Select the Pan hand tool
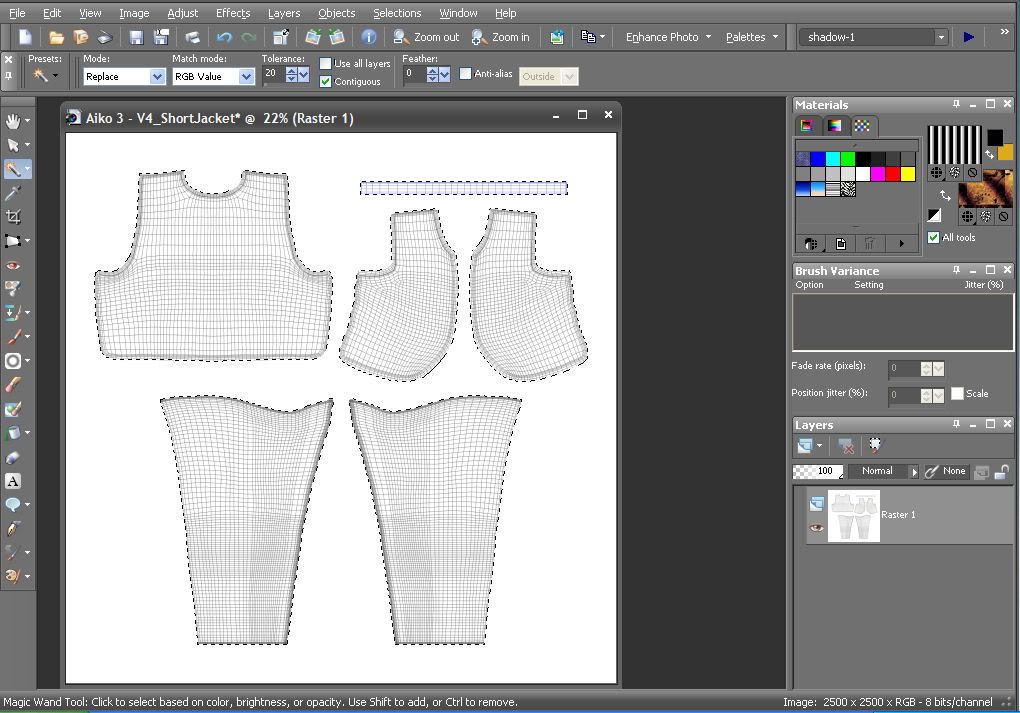 (13, 121)
